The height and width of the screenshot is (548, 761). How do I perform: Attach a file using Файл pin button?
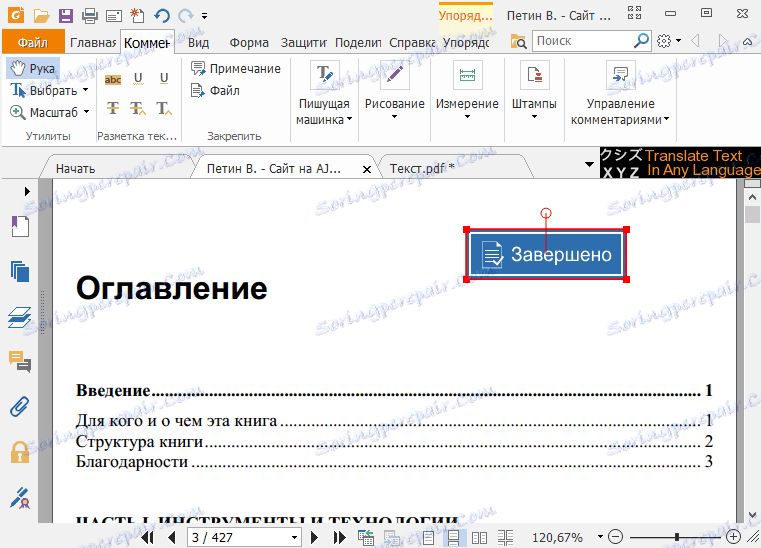coord(215,90)
